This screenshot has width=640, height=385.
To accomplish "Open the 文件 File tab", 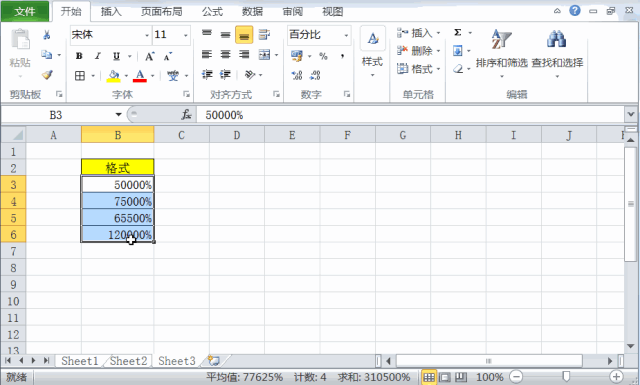I will 24,11.
